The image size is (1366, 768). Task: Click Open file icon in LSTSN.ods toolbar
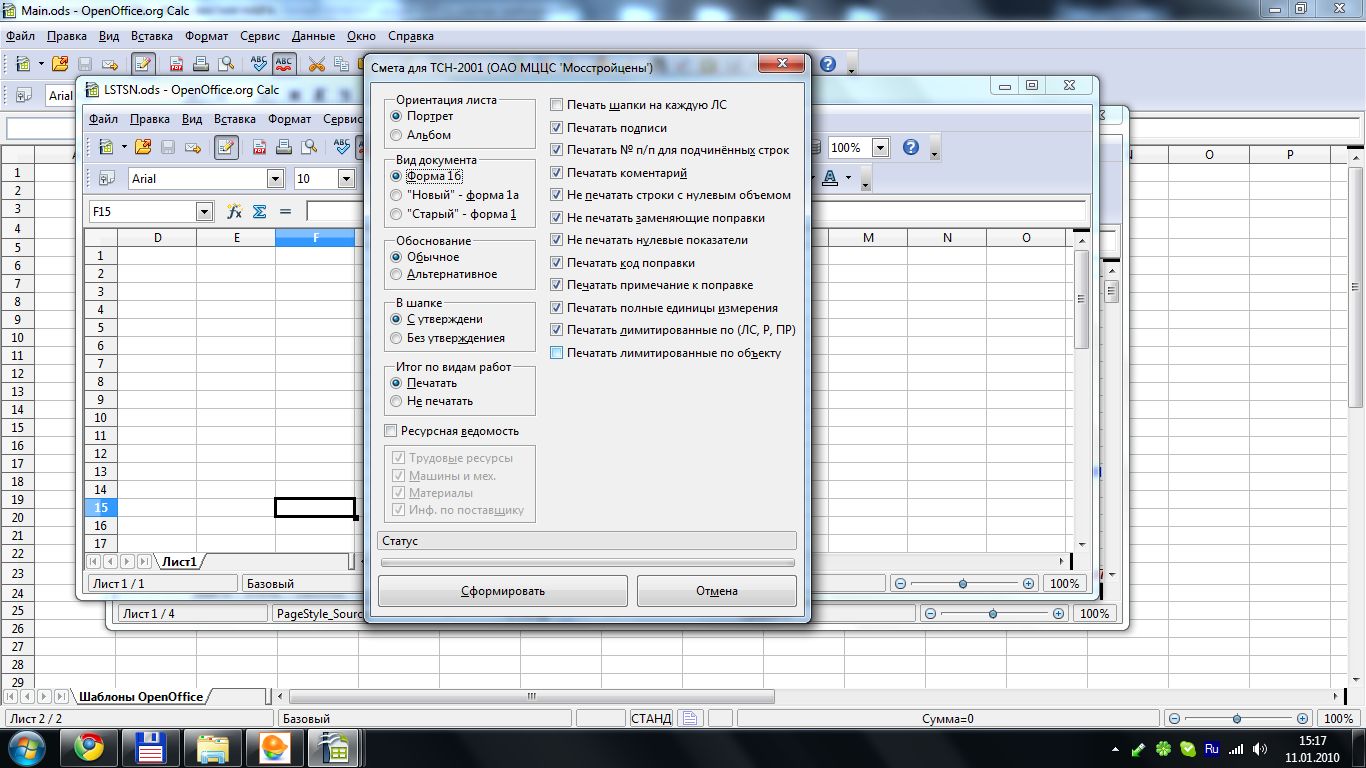[143, 147]
